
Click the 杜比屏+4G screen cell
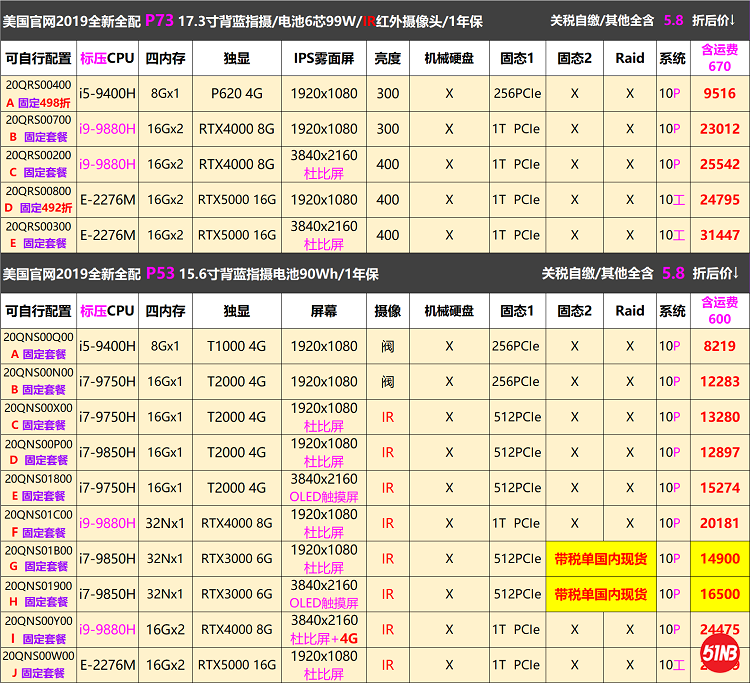(x=323, y=637)
